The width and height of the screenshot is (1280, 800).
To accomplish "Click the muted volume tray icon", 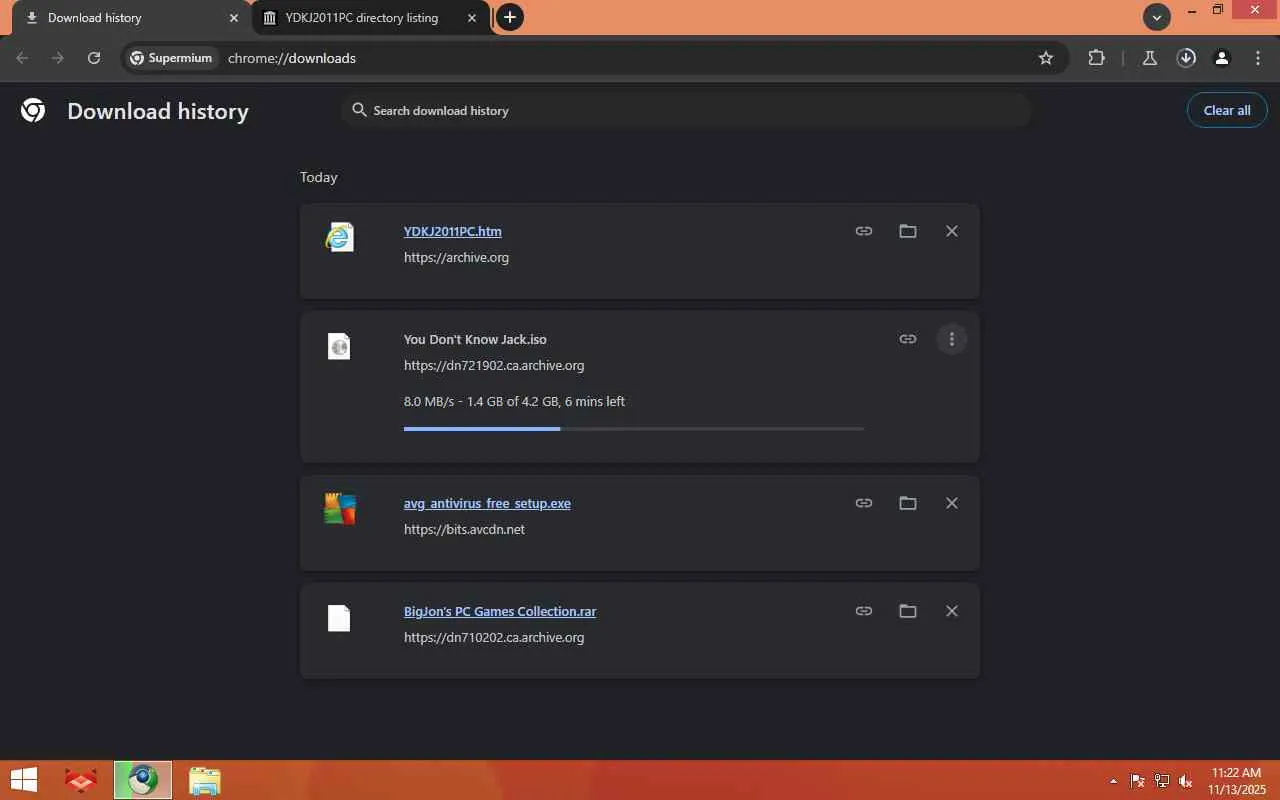I will 1186,781.
